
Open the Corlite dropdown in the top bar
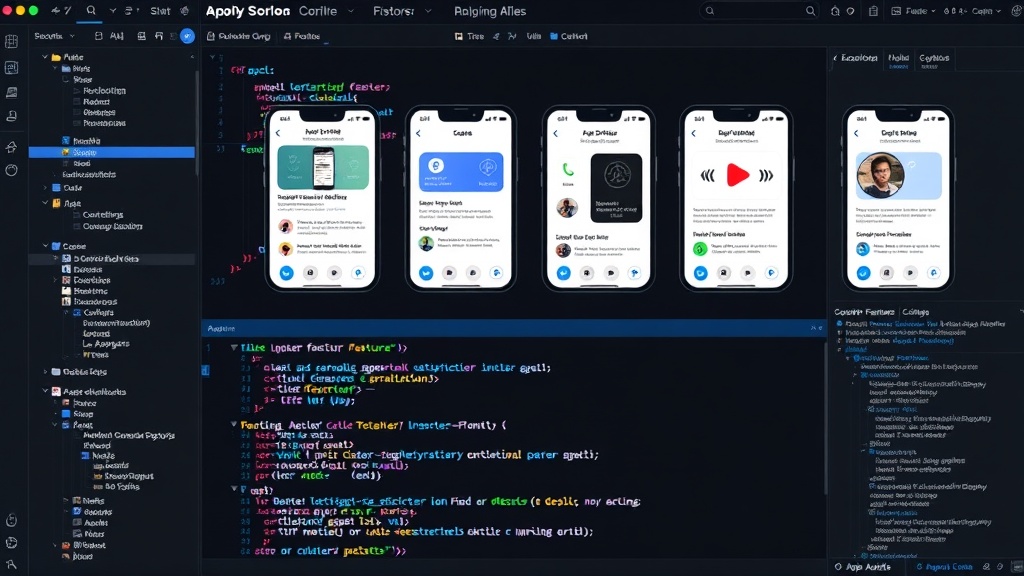click(x=326, y=11)
